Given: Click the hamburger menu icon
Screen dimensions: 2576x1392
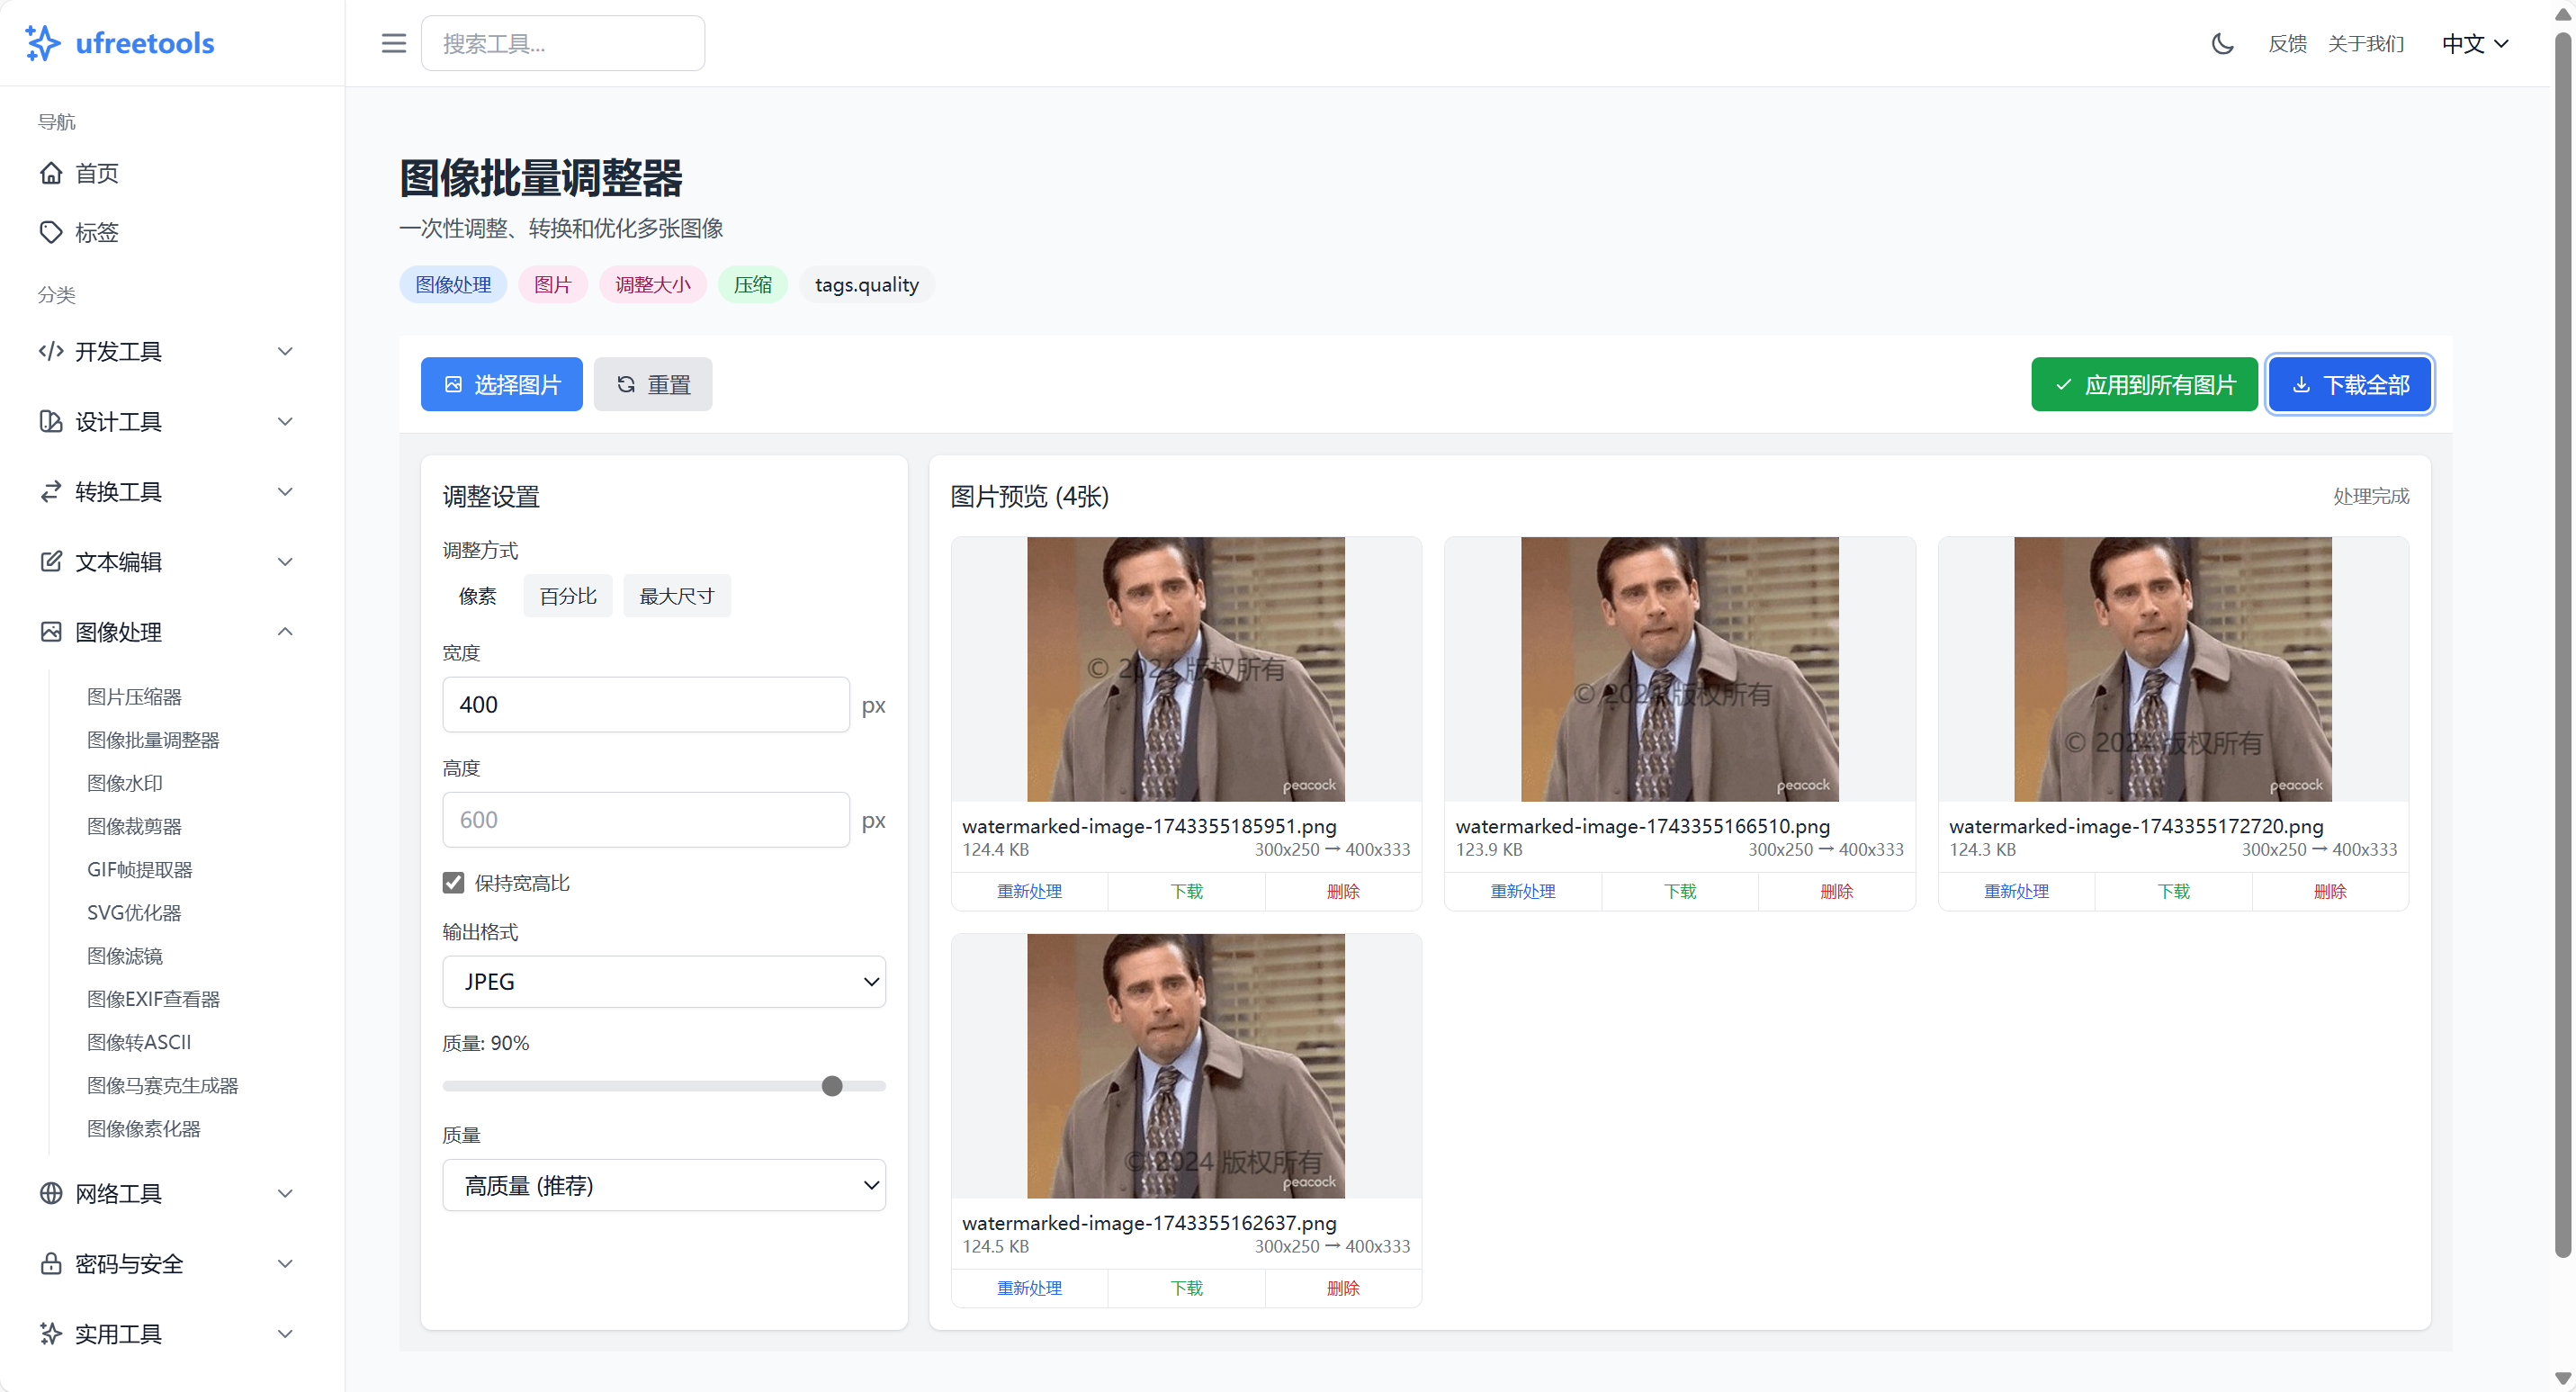Looking at the screenshot, I should tap(393, 43).
